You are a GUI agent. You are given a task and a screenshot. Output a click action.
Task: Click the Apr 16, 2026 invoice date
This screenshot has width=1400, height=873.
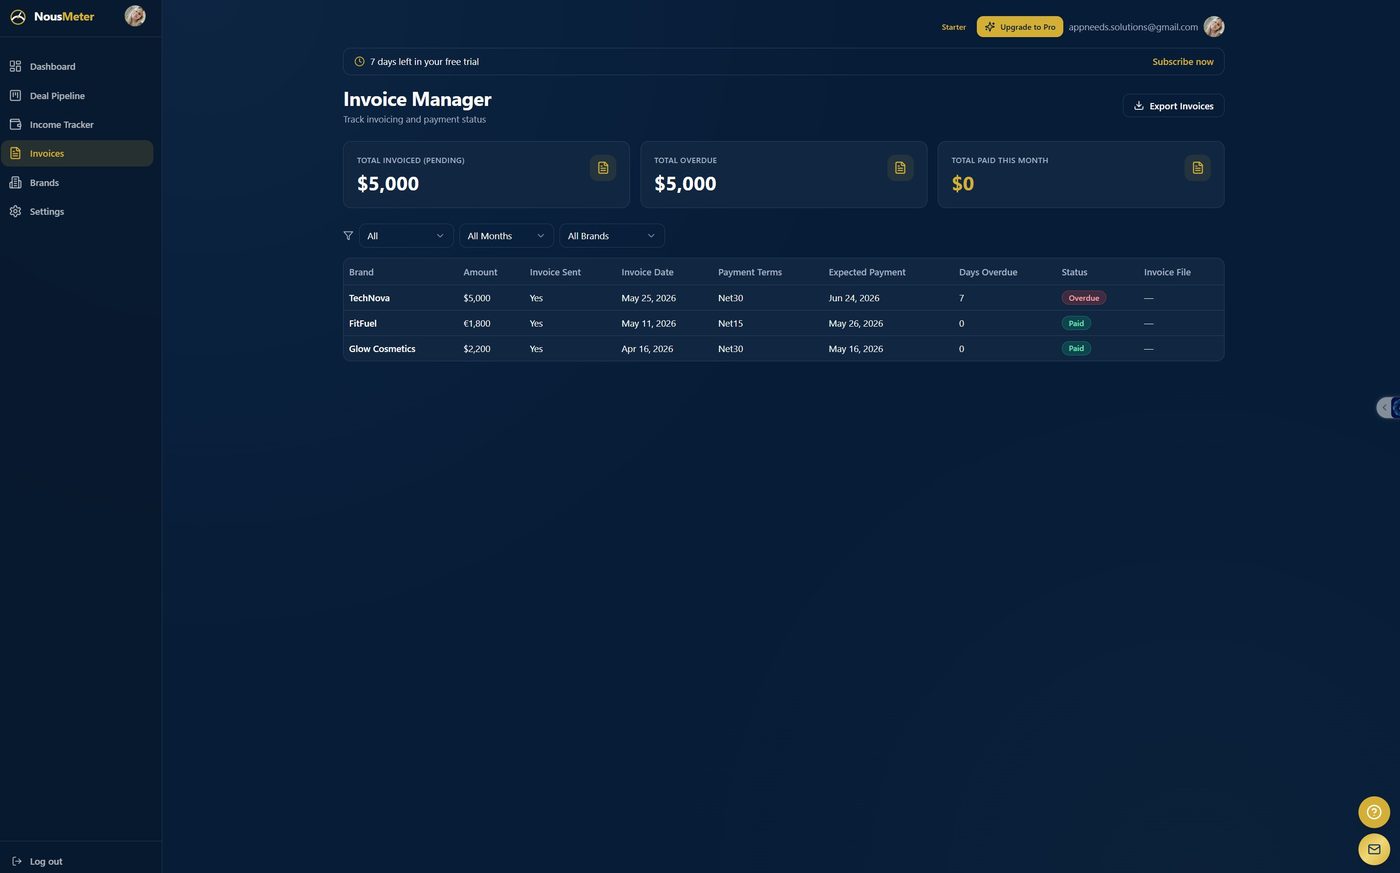click(647, 349)
